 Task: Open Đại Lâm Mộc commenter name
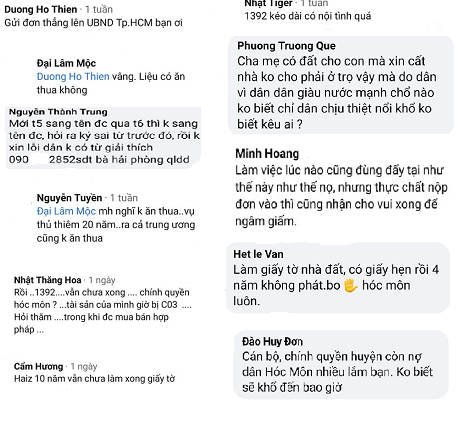click(x=66, y=63)
